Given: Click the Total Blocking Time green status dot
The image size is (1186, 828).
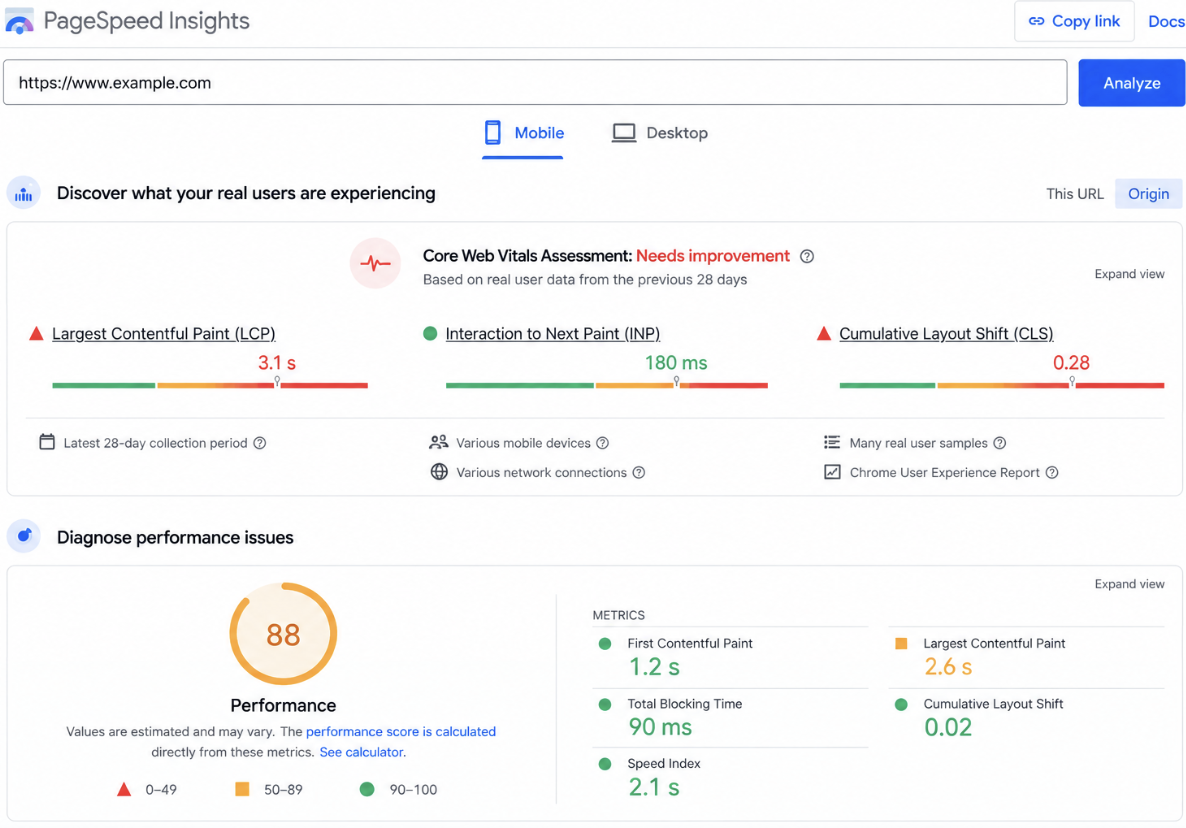Looking at the screenshot, I should 604,704.
